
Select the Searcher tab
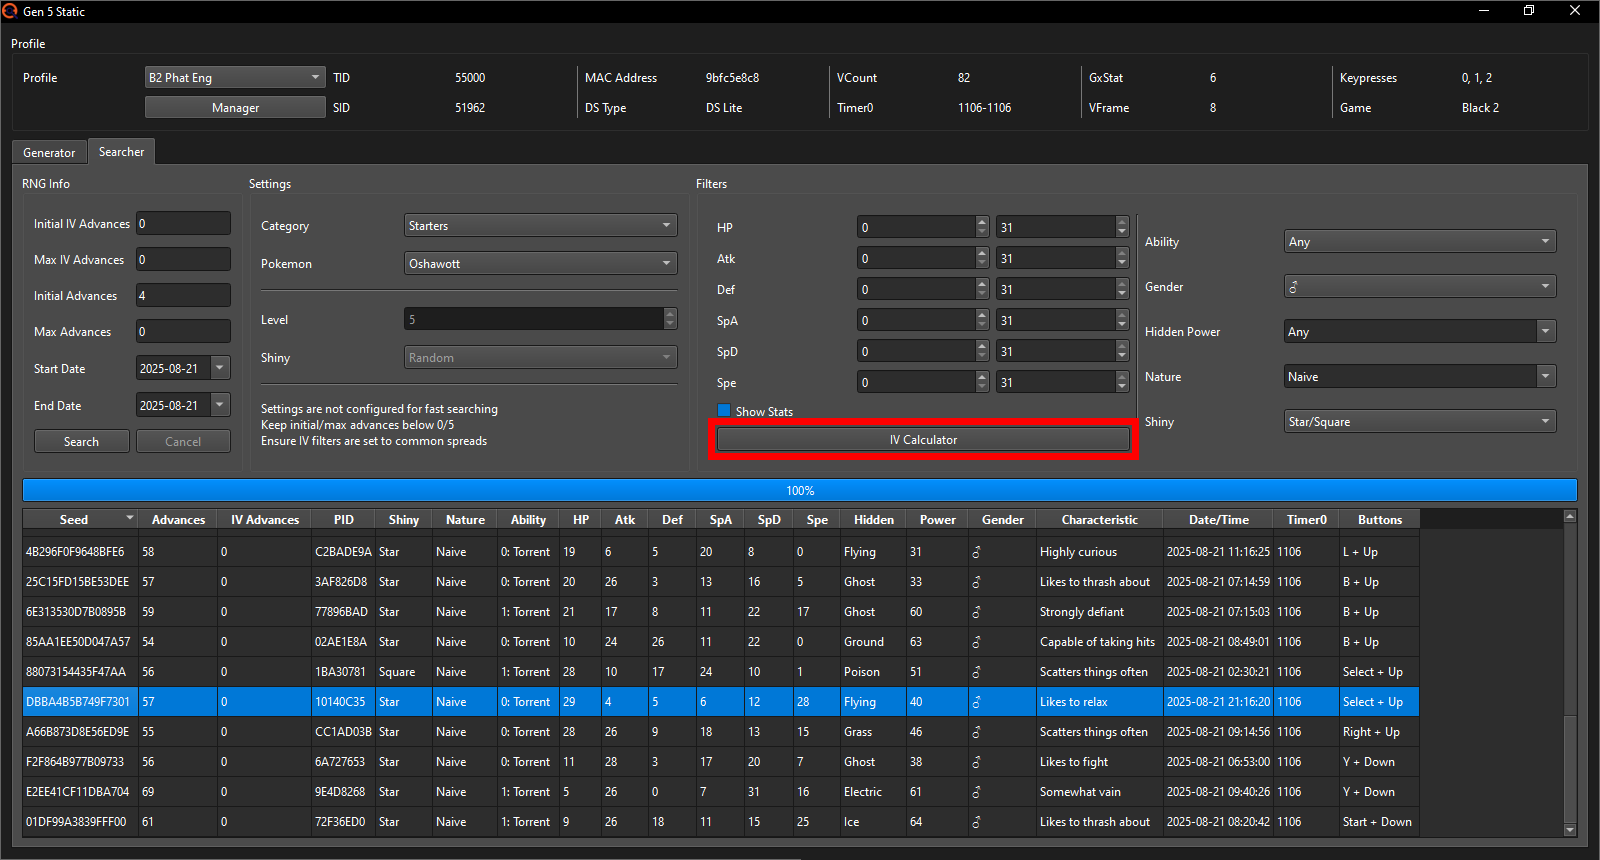[121, 152]
